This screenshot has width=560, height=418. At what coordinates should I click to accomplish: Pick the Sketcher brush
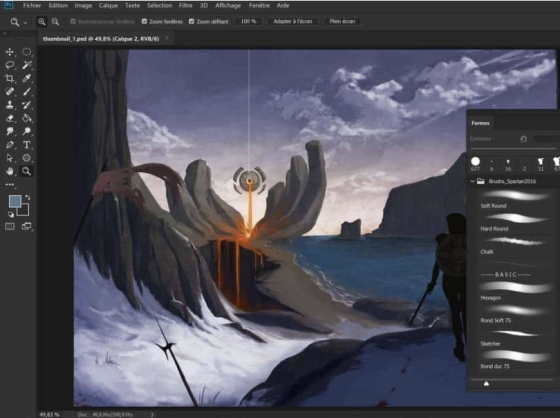[x=514, y=338]
